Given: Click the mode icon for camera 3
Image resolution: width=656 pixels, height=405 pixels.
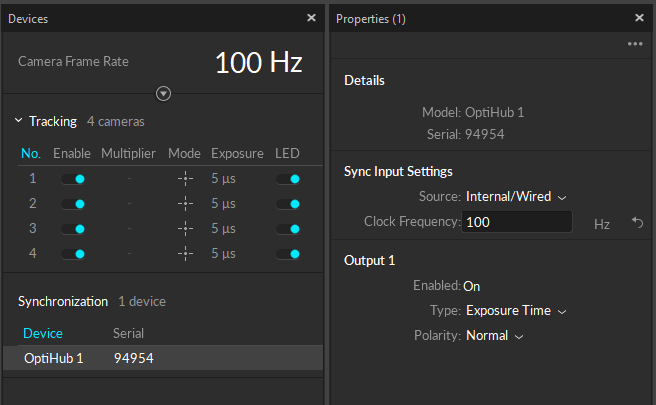Looking at the screenshot, I should pos(184,229).
